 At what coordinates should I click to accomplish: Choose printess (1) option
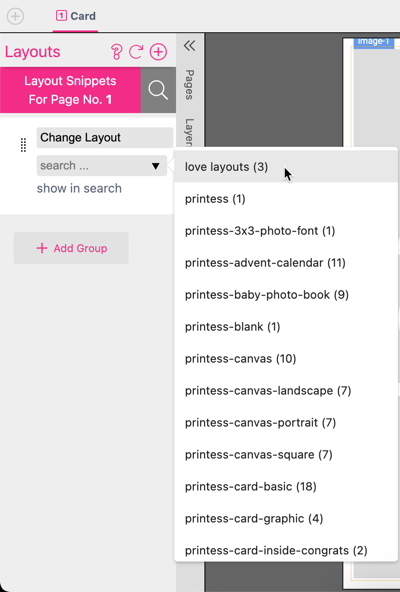click(286, 199)
